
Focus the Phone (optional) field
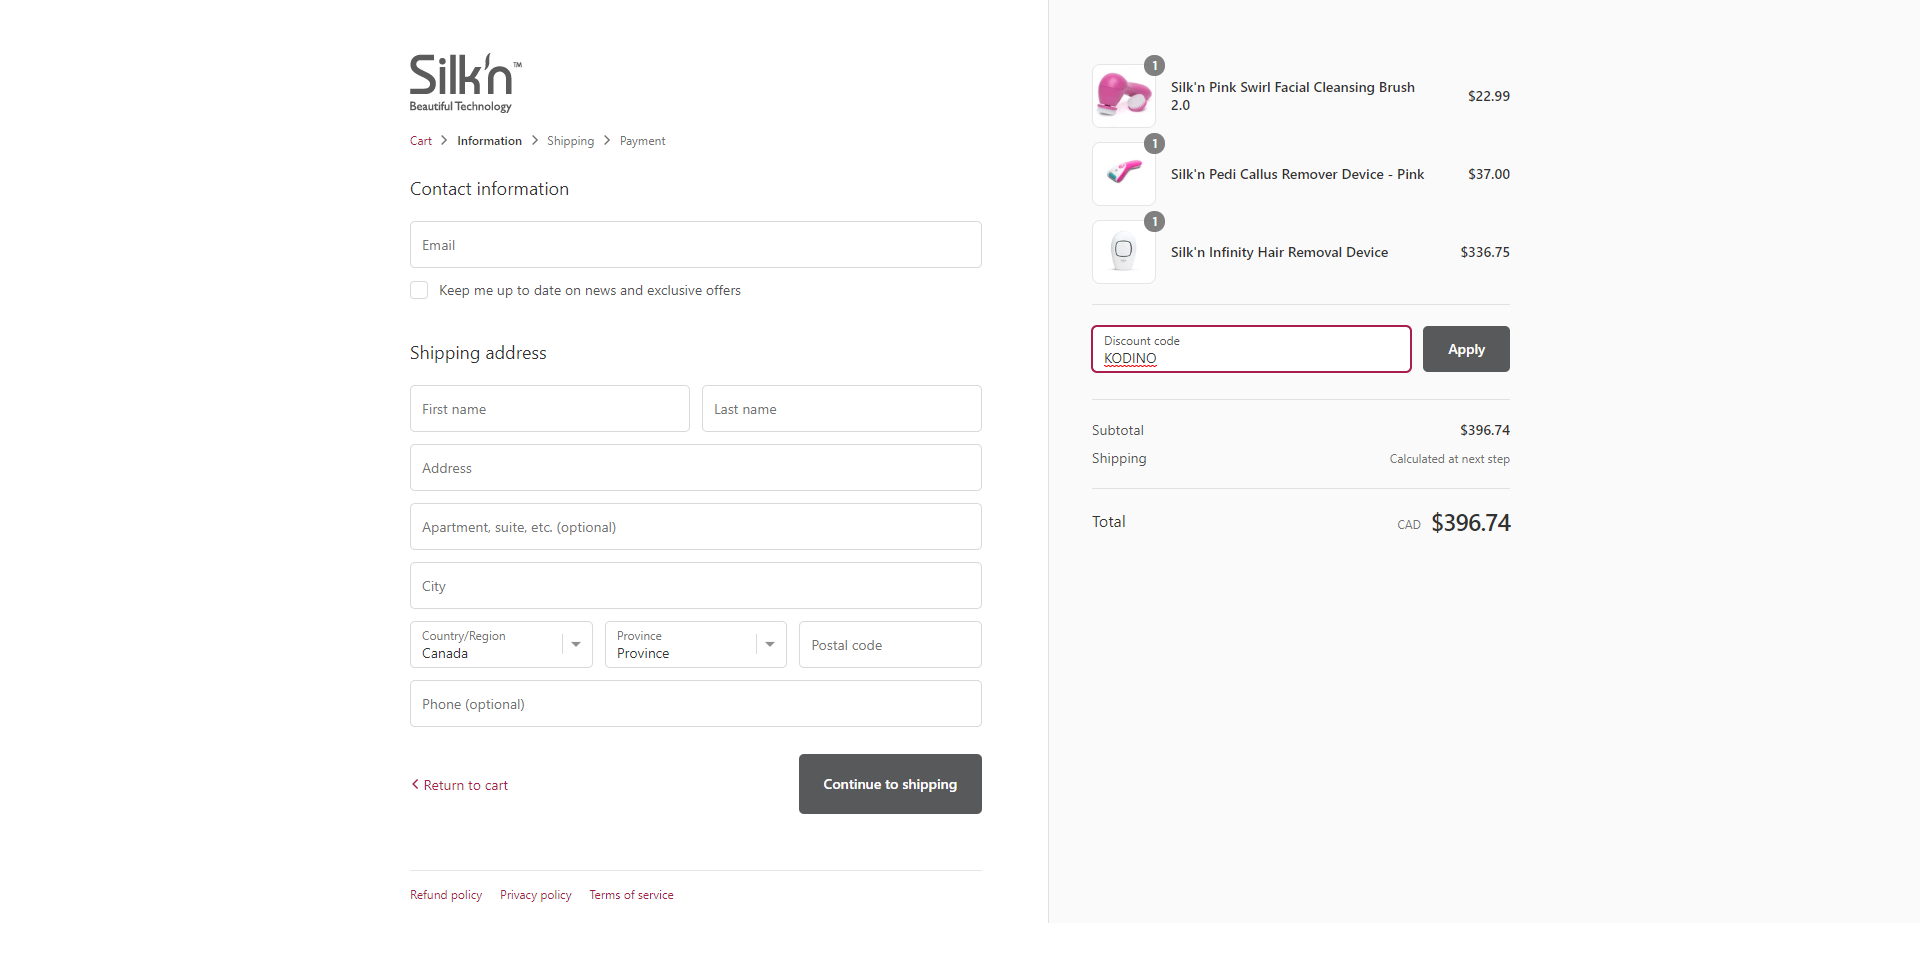(695, 704)
